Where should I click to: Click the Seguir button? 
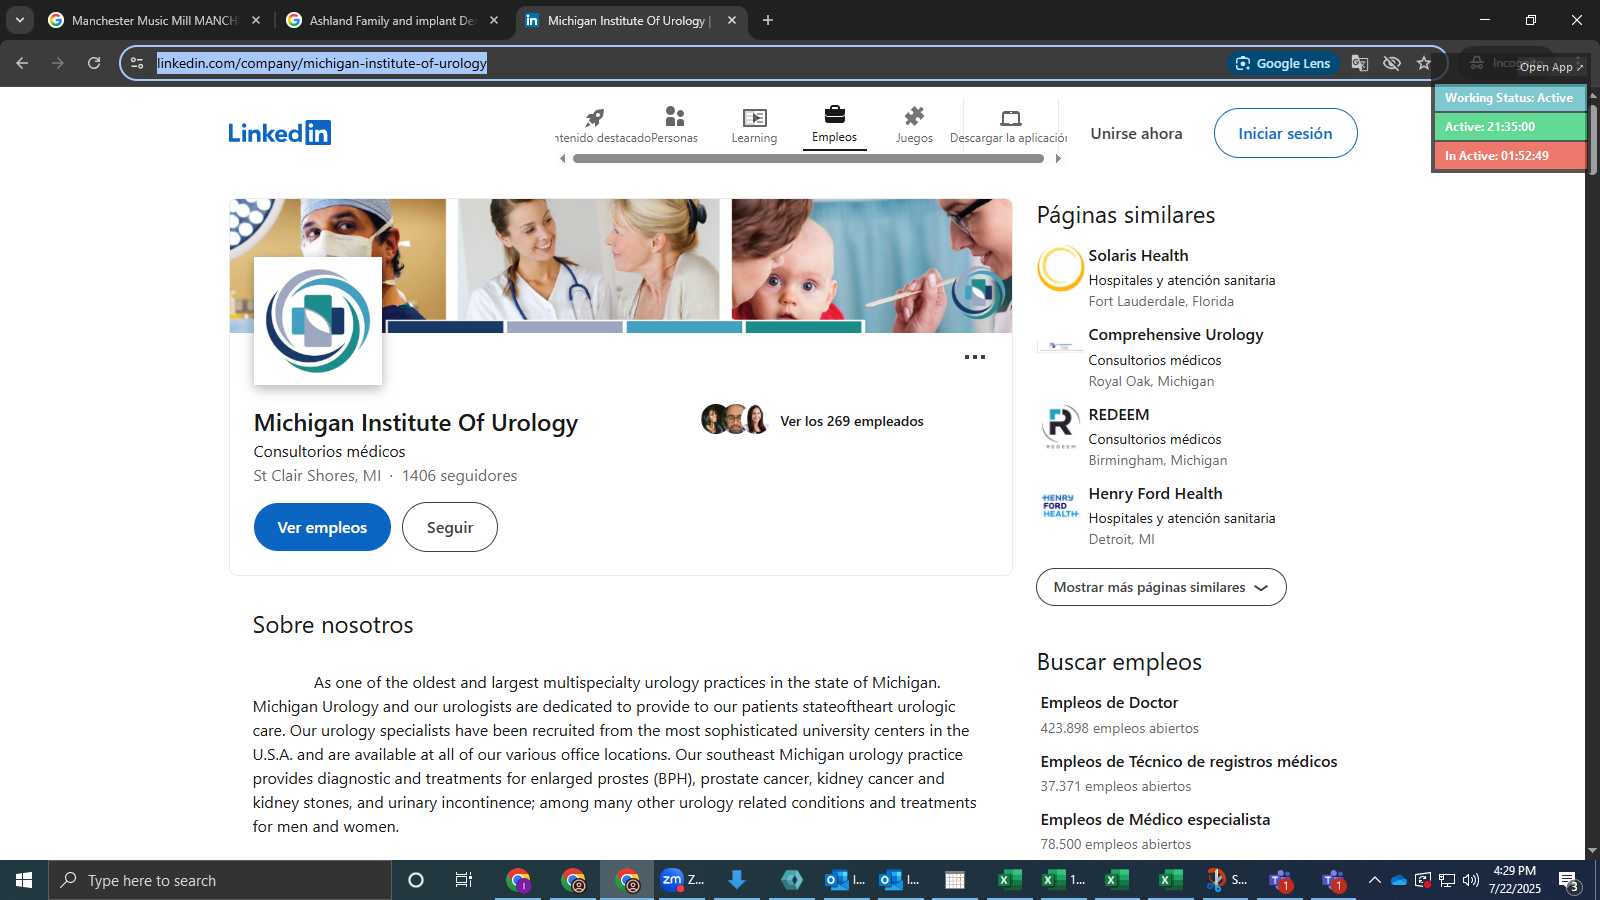click(x=450, y=527)
